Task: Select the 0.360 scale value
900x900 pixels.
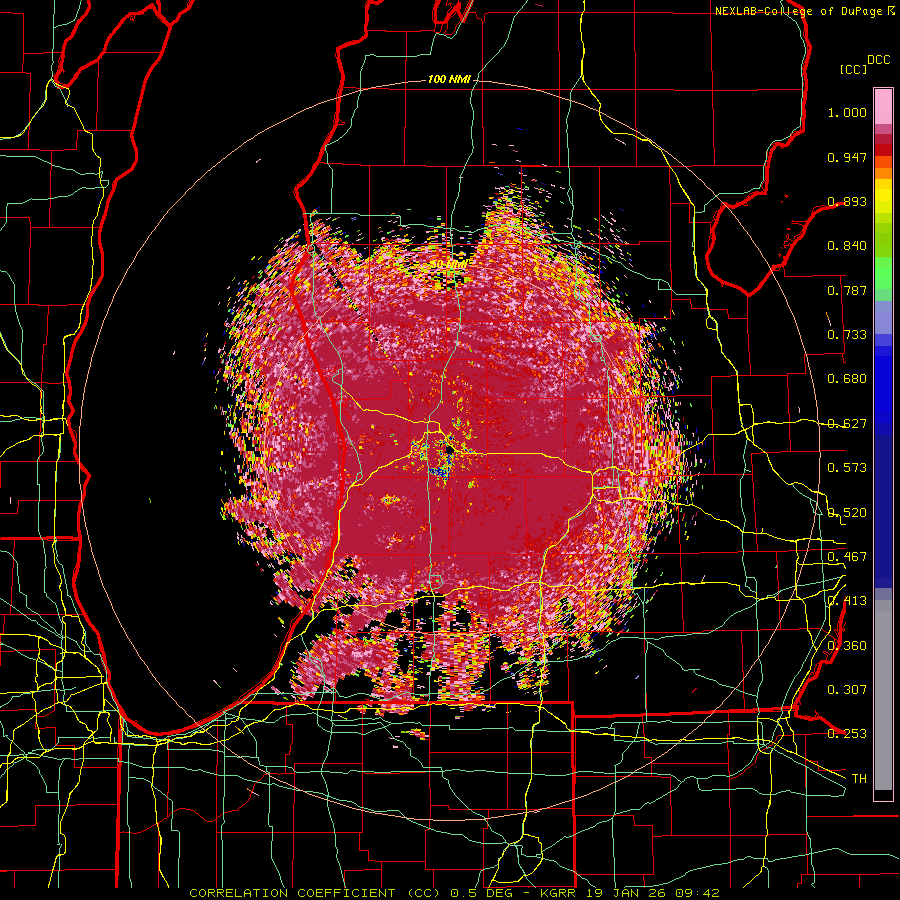Action: [x=847, y=646]
